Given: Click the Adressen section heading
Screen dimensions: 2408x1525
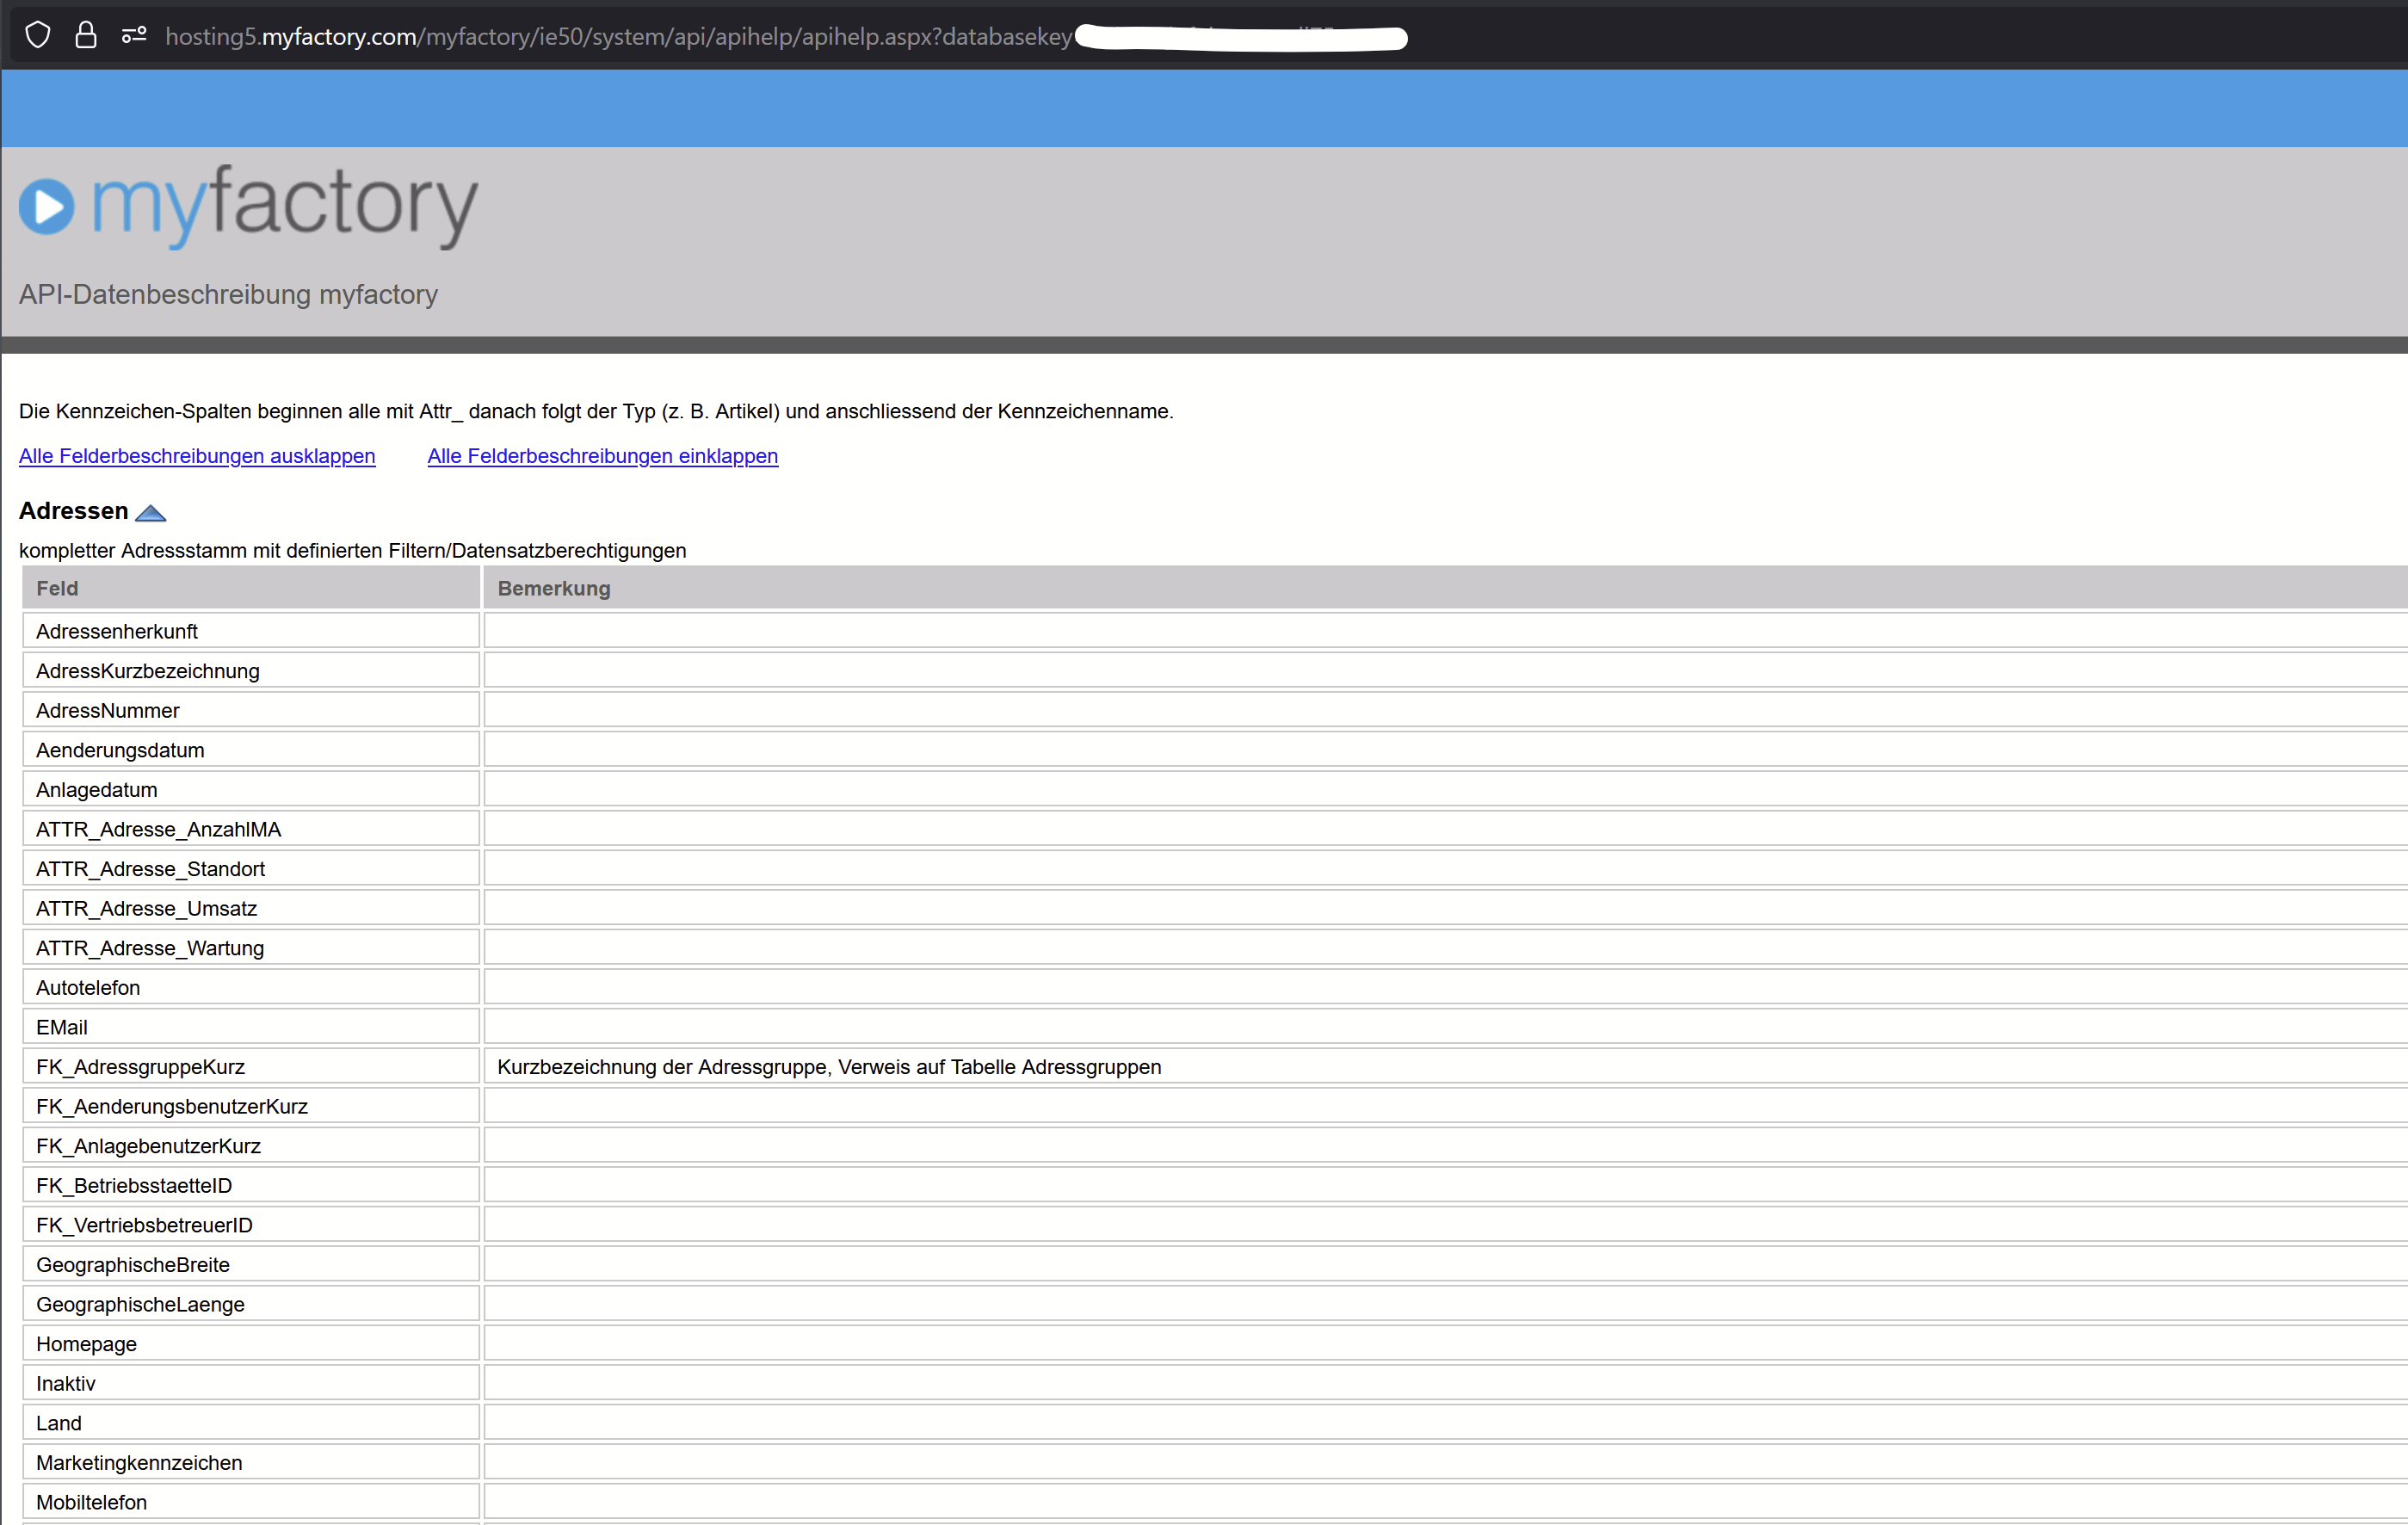Looking at the screenshot, I should point(73,511).
